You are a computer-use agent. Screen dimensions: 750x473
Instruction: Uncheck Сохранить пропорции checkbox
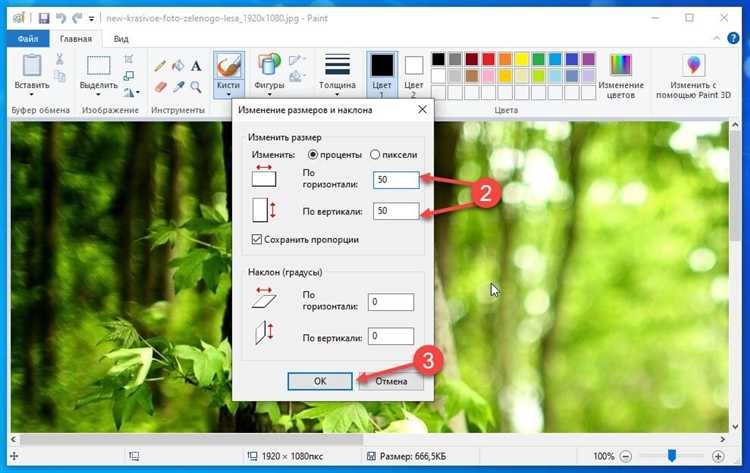point(257,239)
